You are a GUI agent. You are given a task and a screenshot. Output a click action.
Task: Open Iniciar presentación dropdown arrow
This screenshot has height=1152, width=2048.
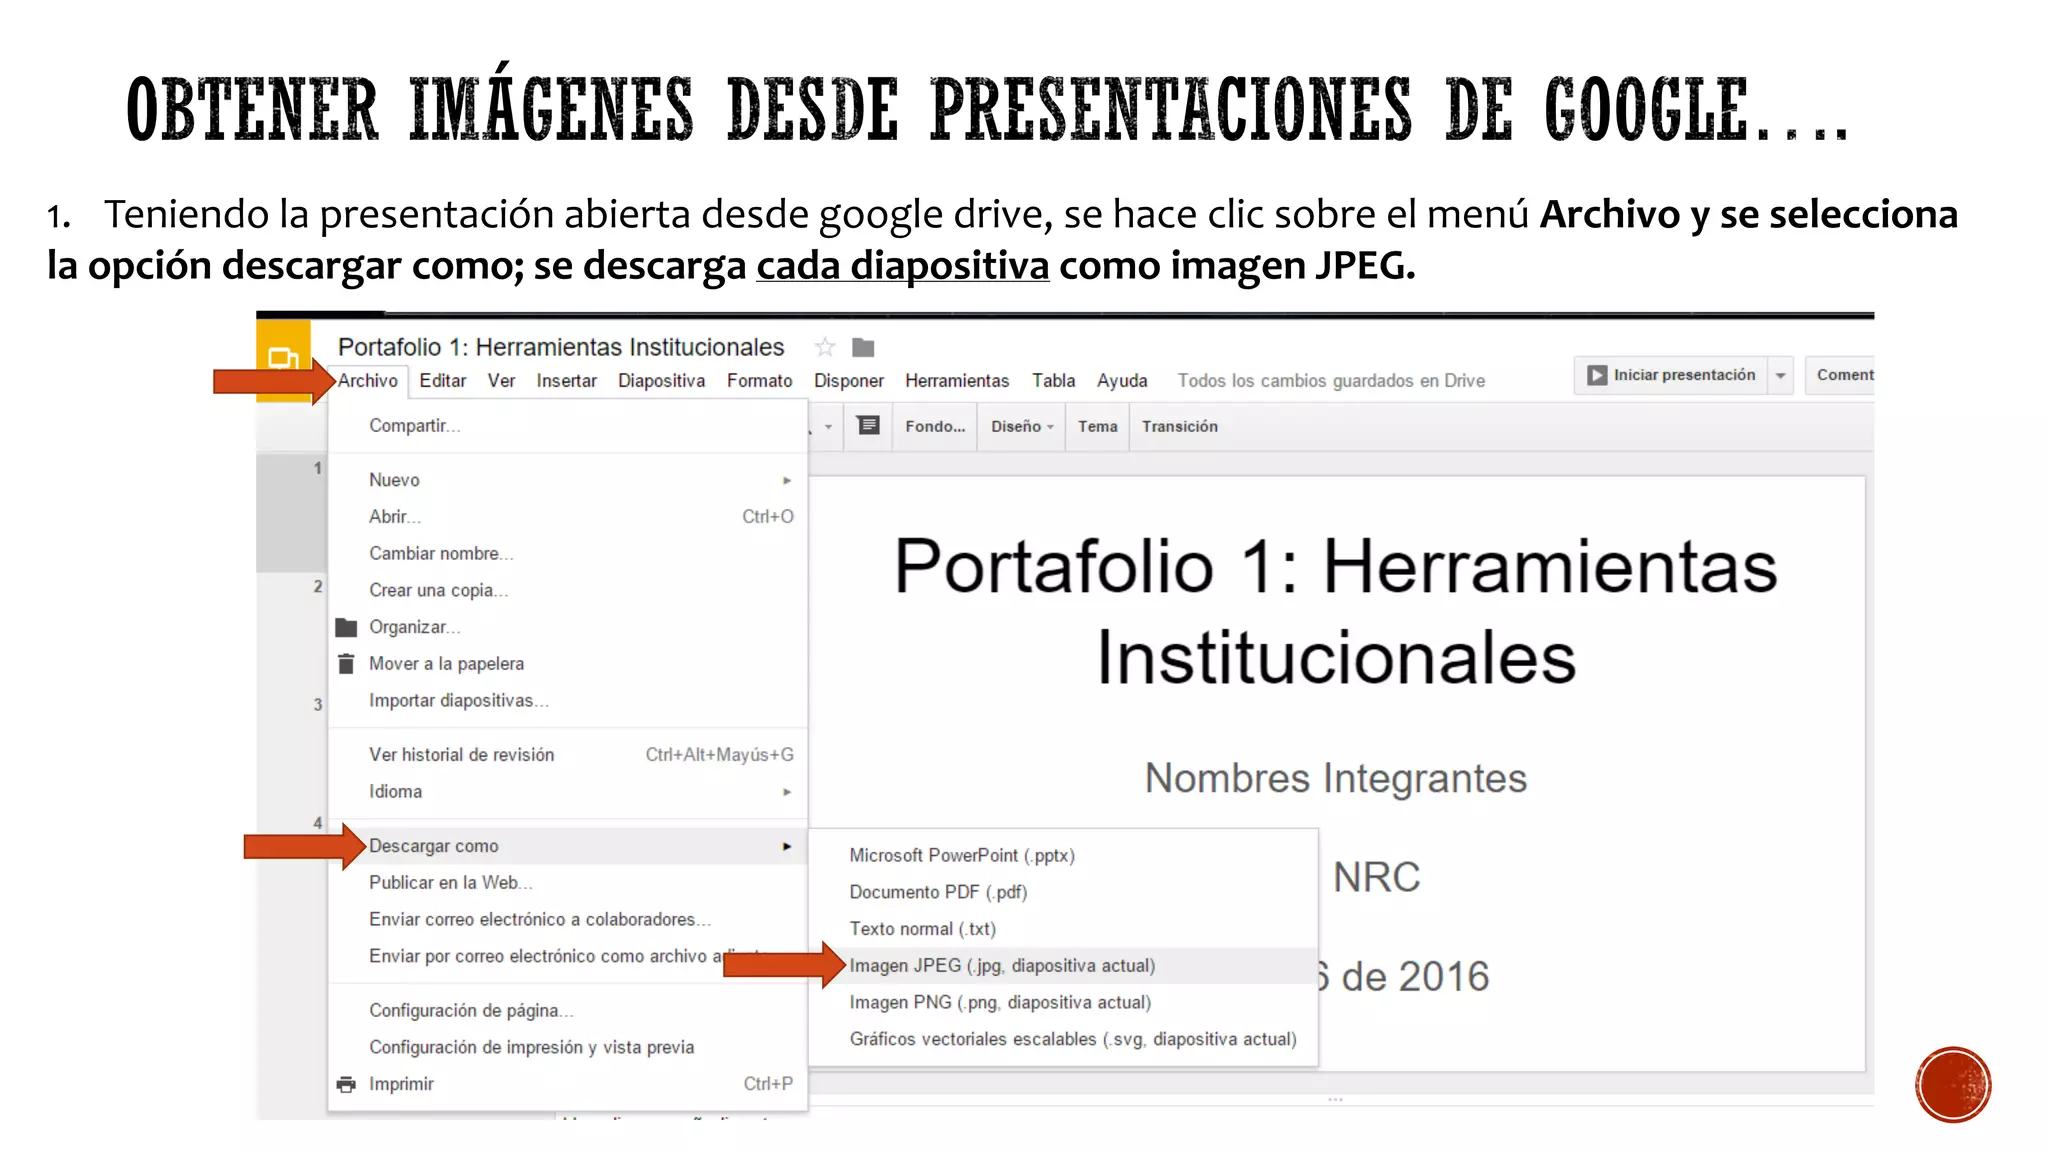(x=1780, y=376)
